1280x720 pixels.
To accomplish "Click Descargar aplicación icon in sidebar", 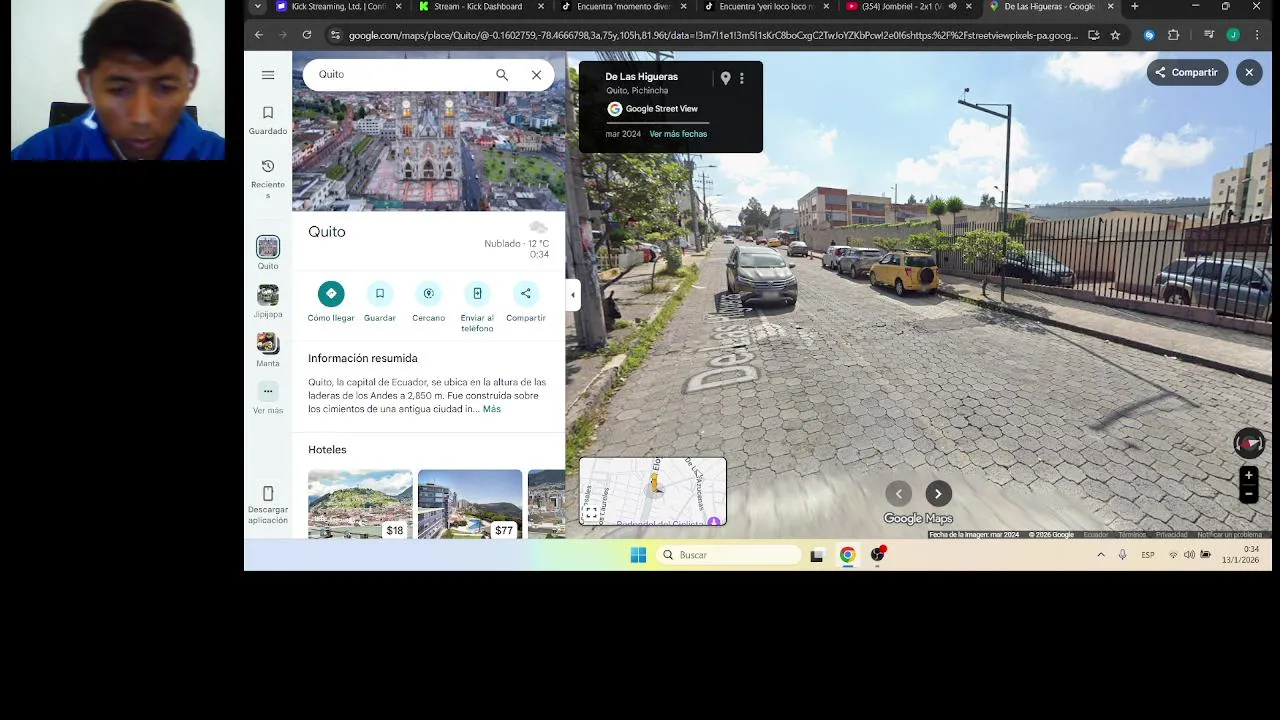I will (x=268, y=504).
